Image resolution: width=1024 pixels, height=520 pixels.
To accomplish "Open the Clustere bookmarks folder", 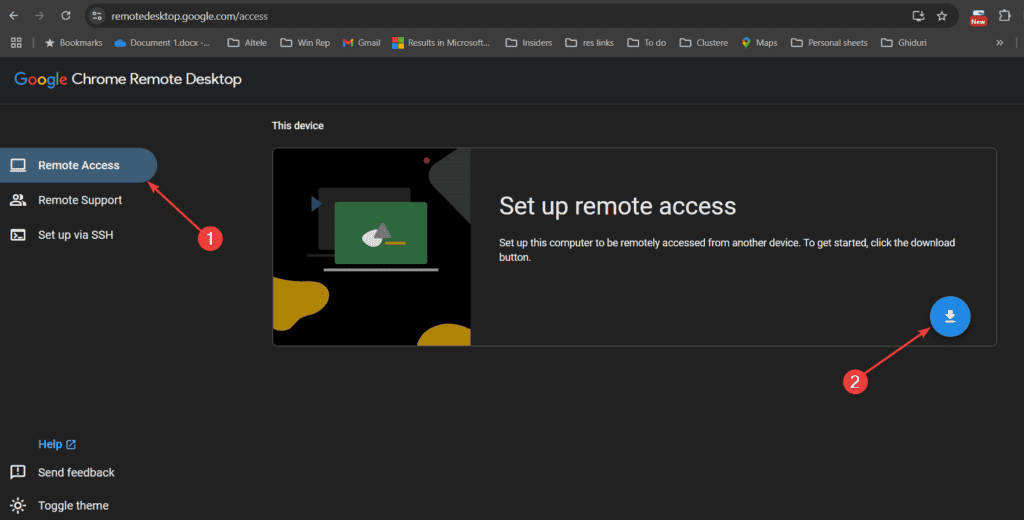I will coord(704,42).
